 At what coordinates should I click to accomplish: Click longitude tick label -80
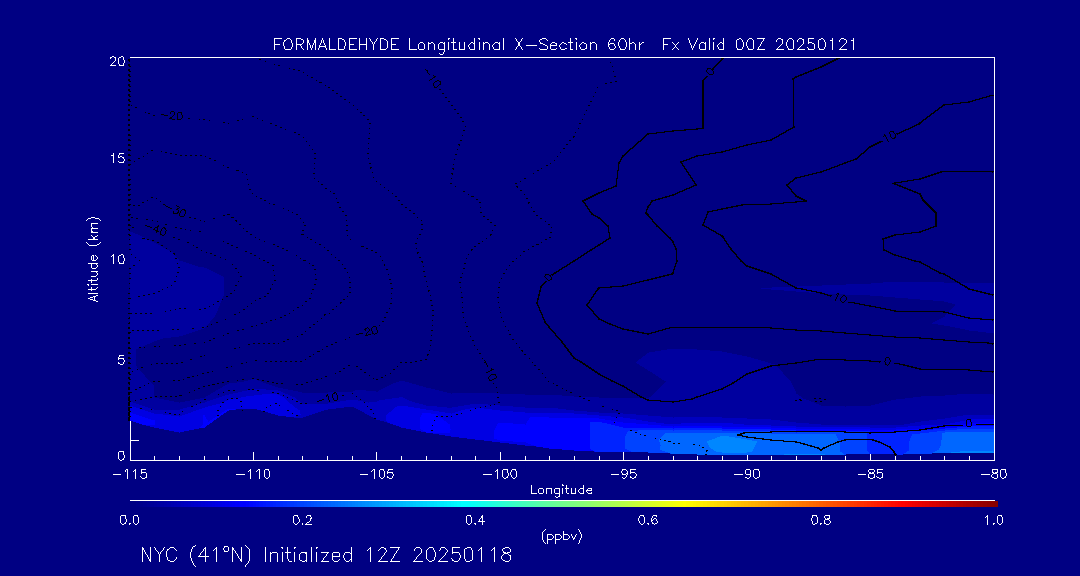click(993, 475)
